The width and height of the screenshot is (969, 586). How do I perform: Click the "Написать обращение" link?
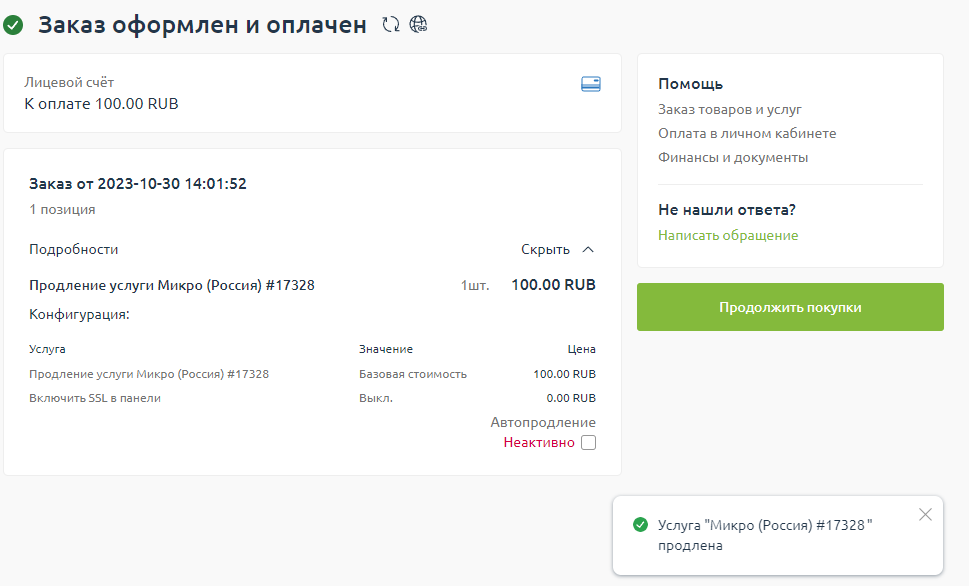[728, 236]
